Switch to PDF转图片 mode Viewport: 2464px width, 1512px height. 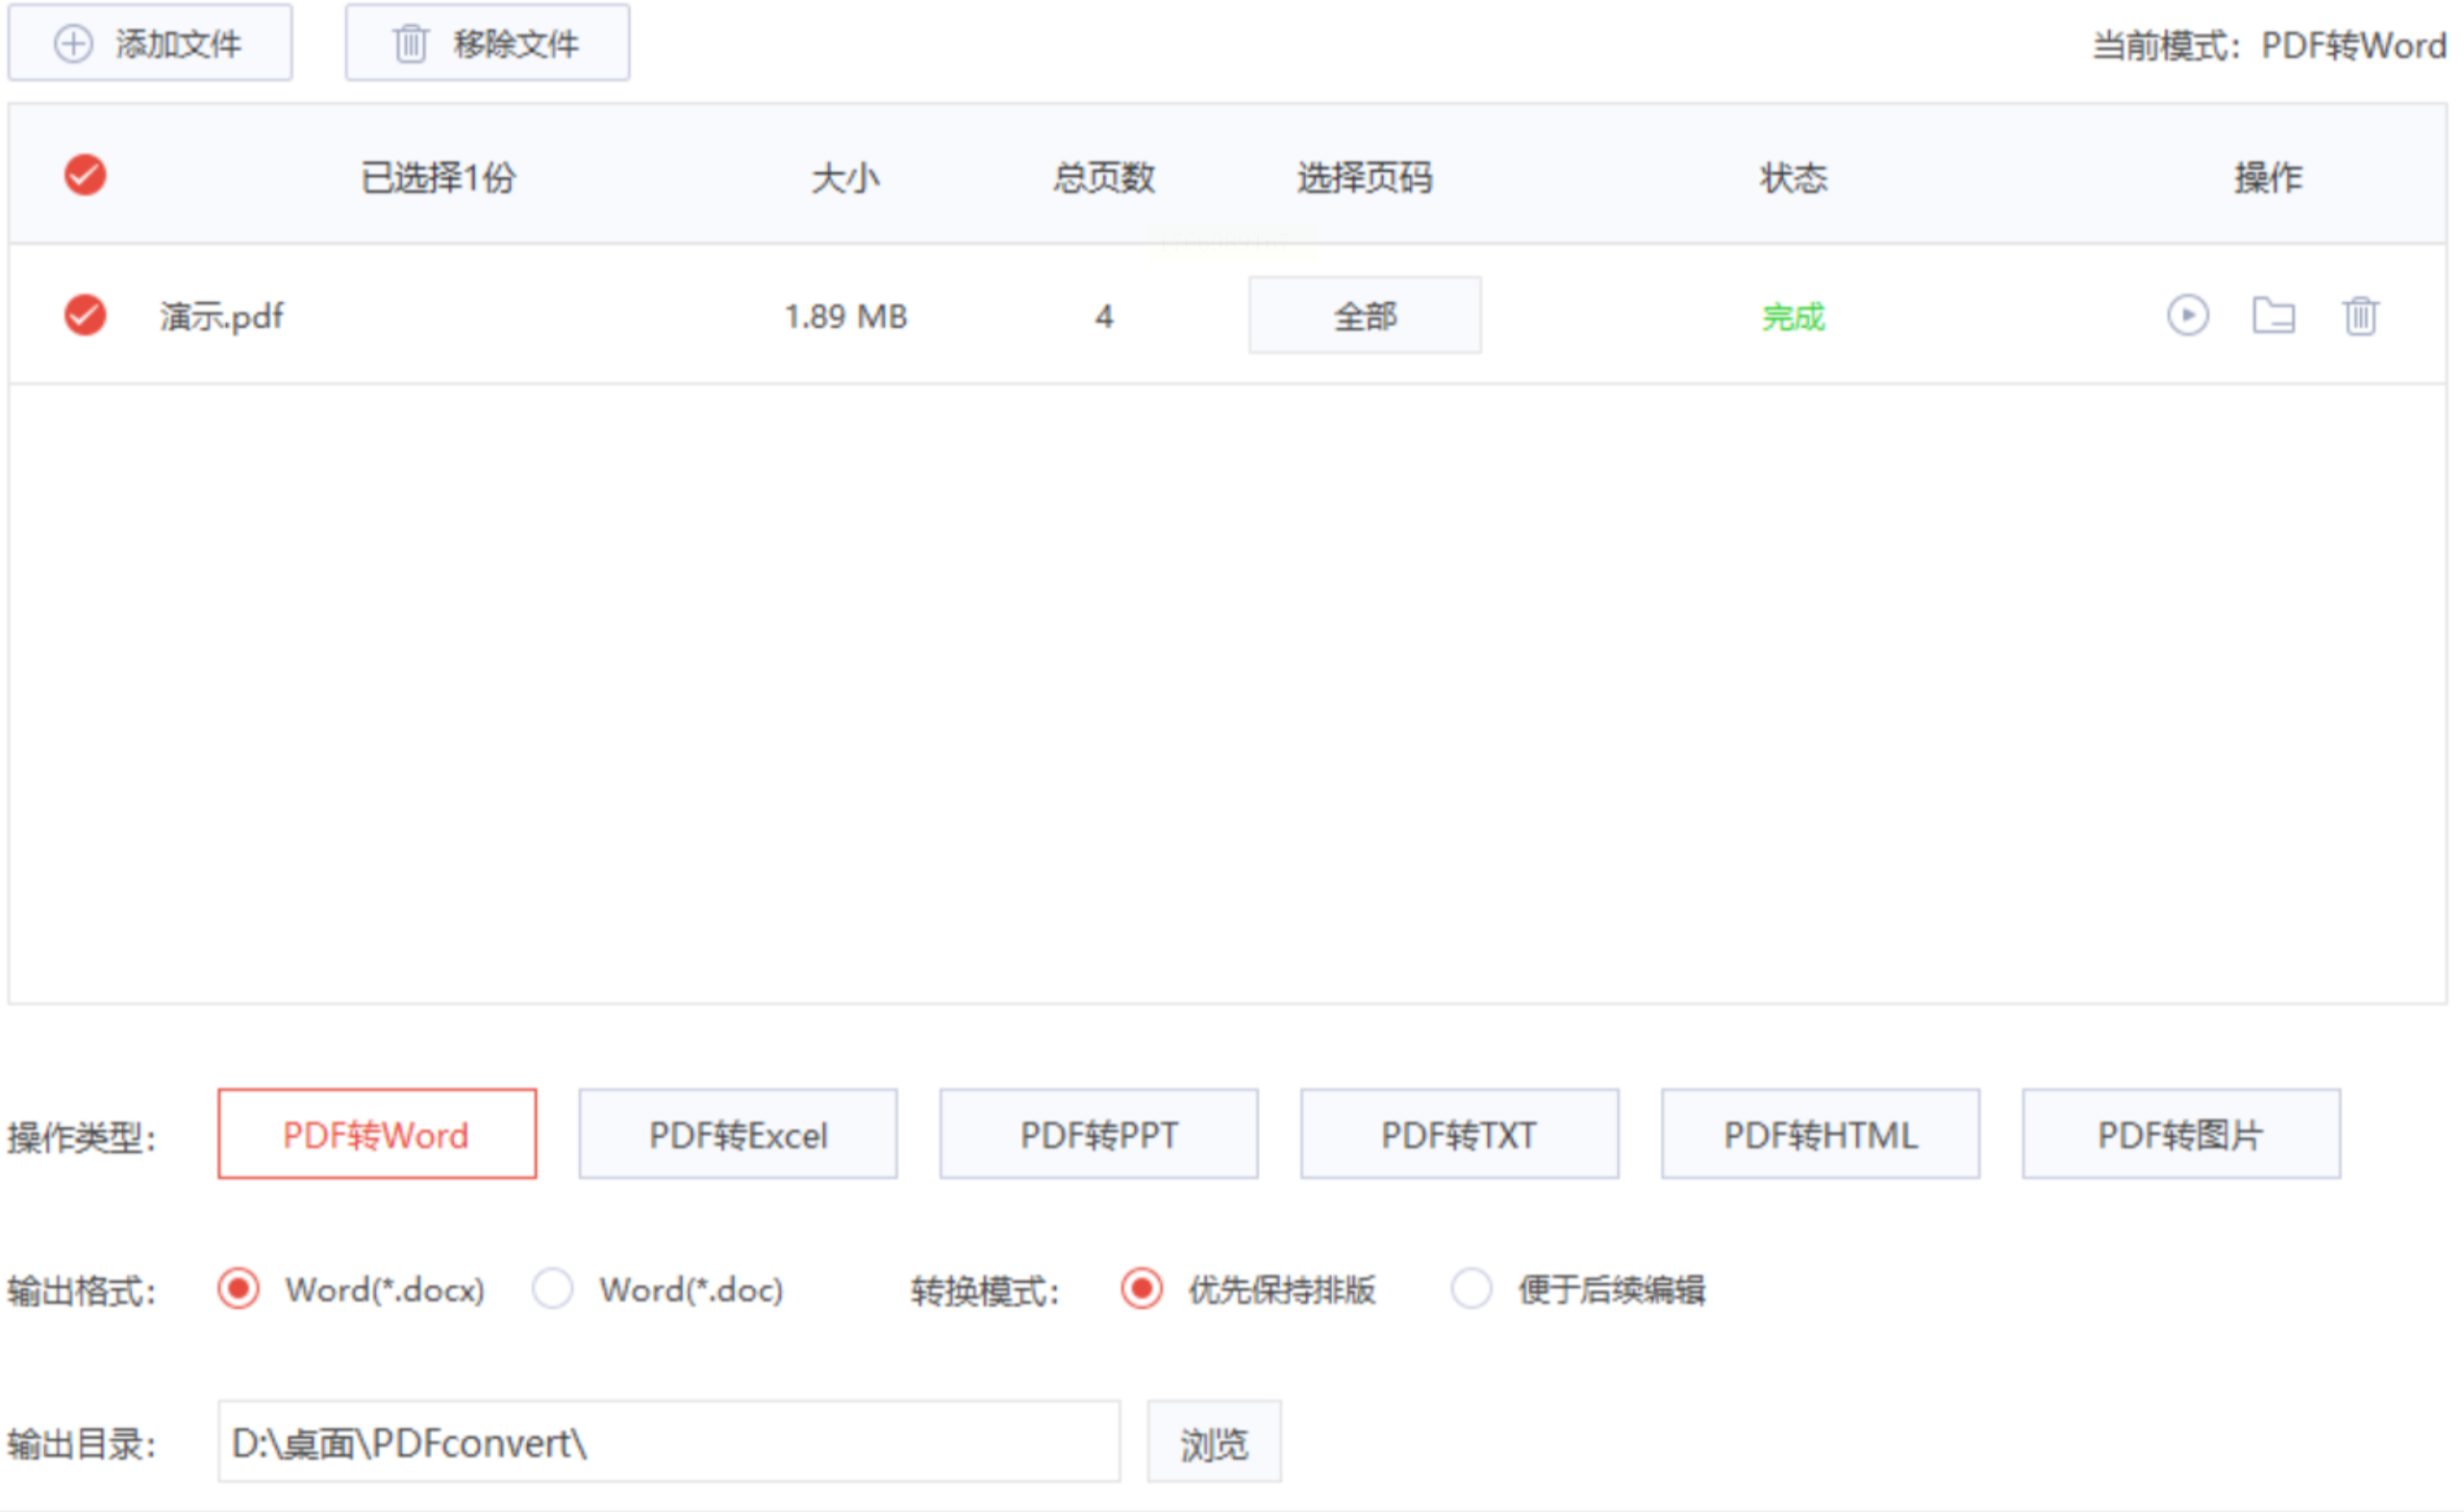pyautogui.click(x=2181, y=1135)
